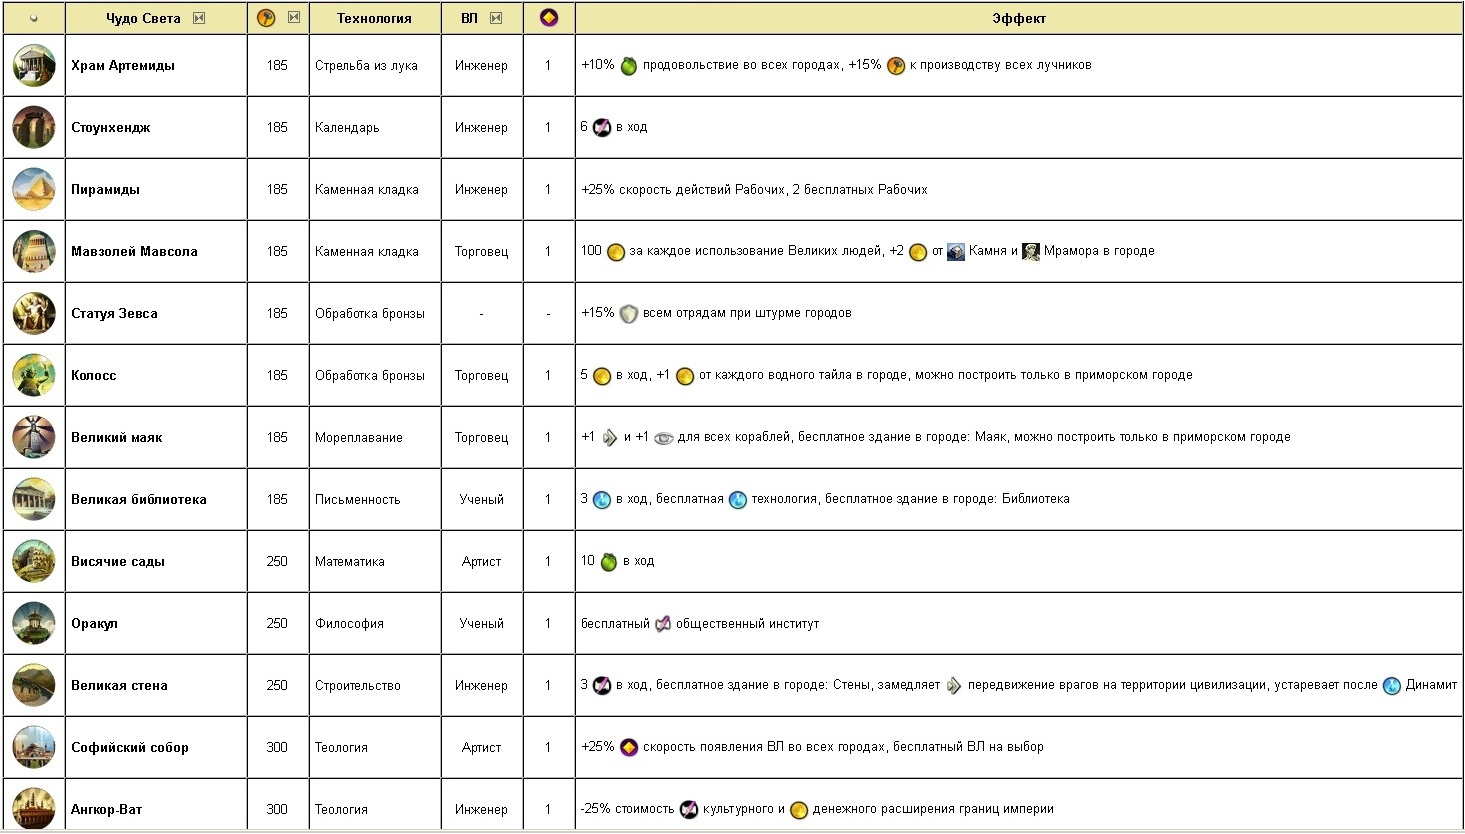The image size is (1465, 834).
Task: Click the Pyramids wonder icon
Action: (34, 190)
